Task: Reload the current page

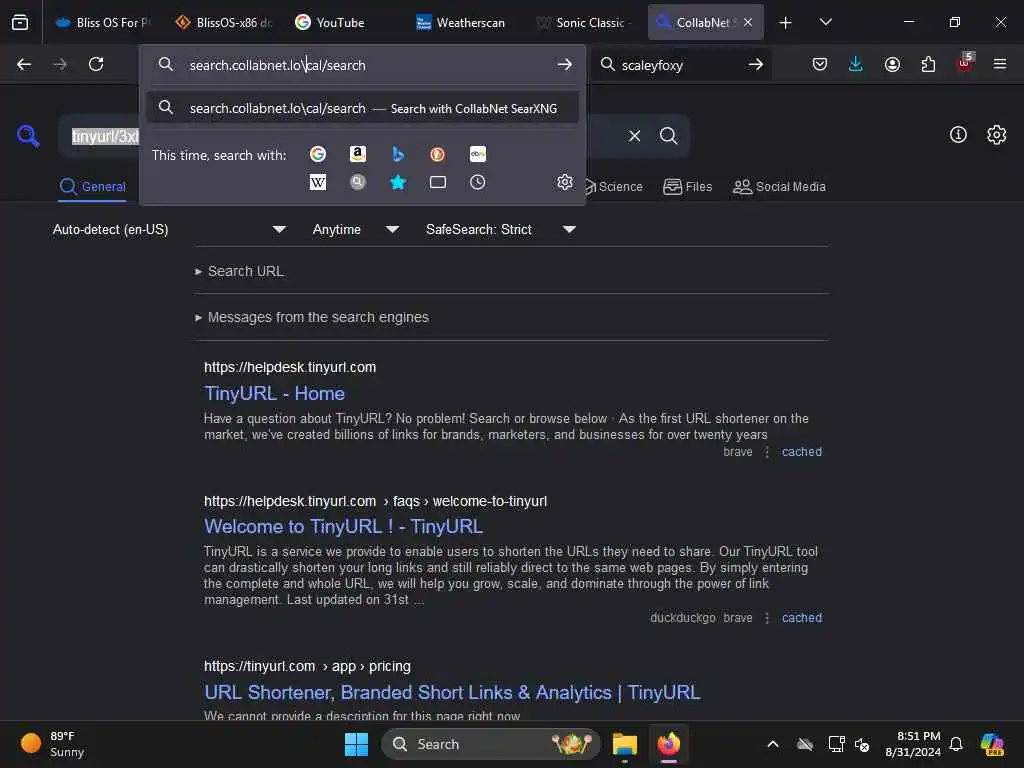Action: pyautogui.click(x=96, y=64)
